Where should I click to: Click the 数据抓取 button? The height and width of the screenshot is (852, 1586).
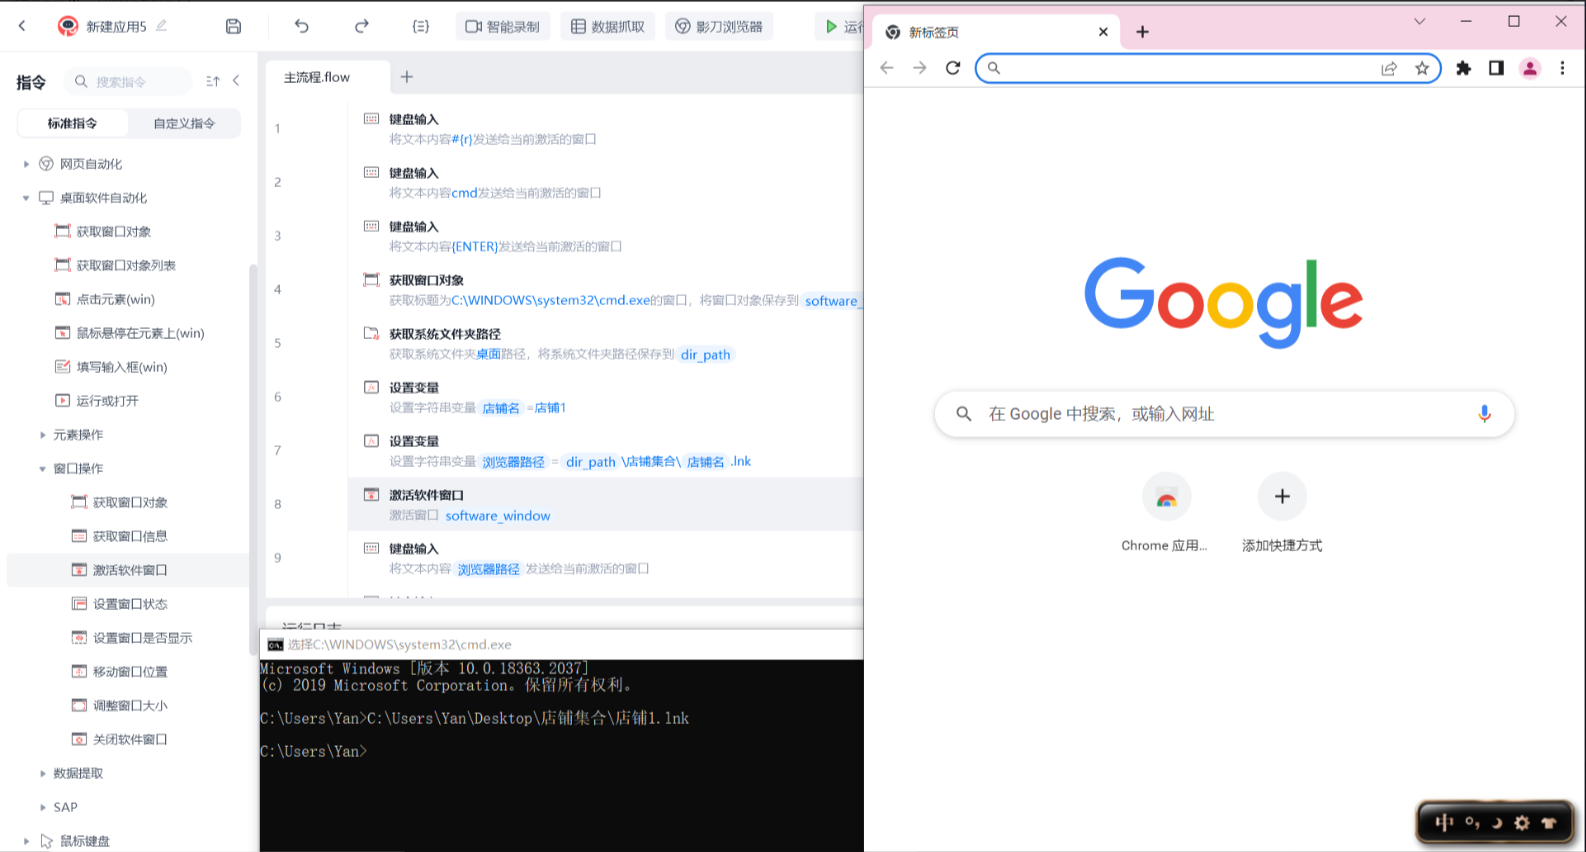[608, 26]
